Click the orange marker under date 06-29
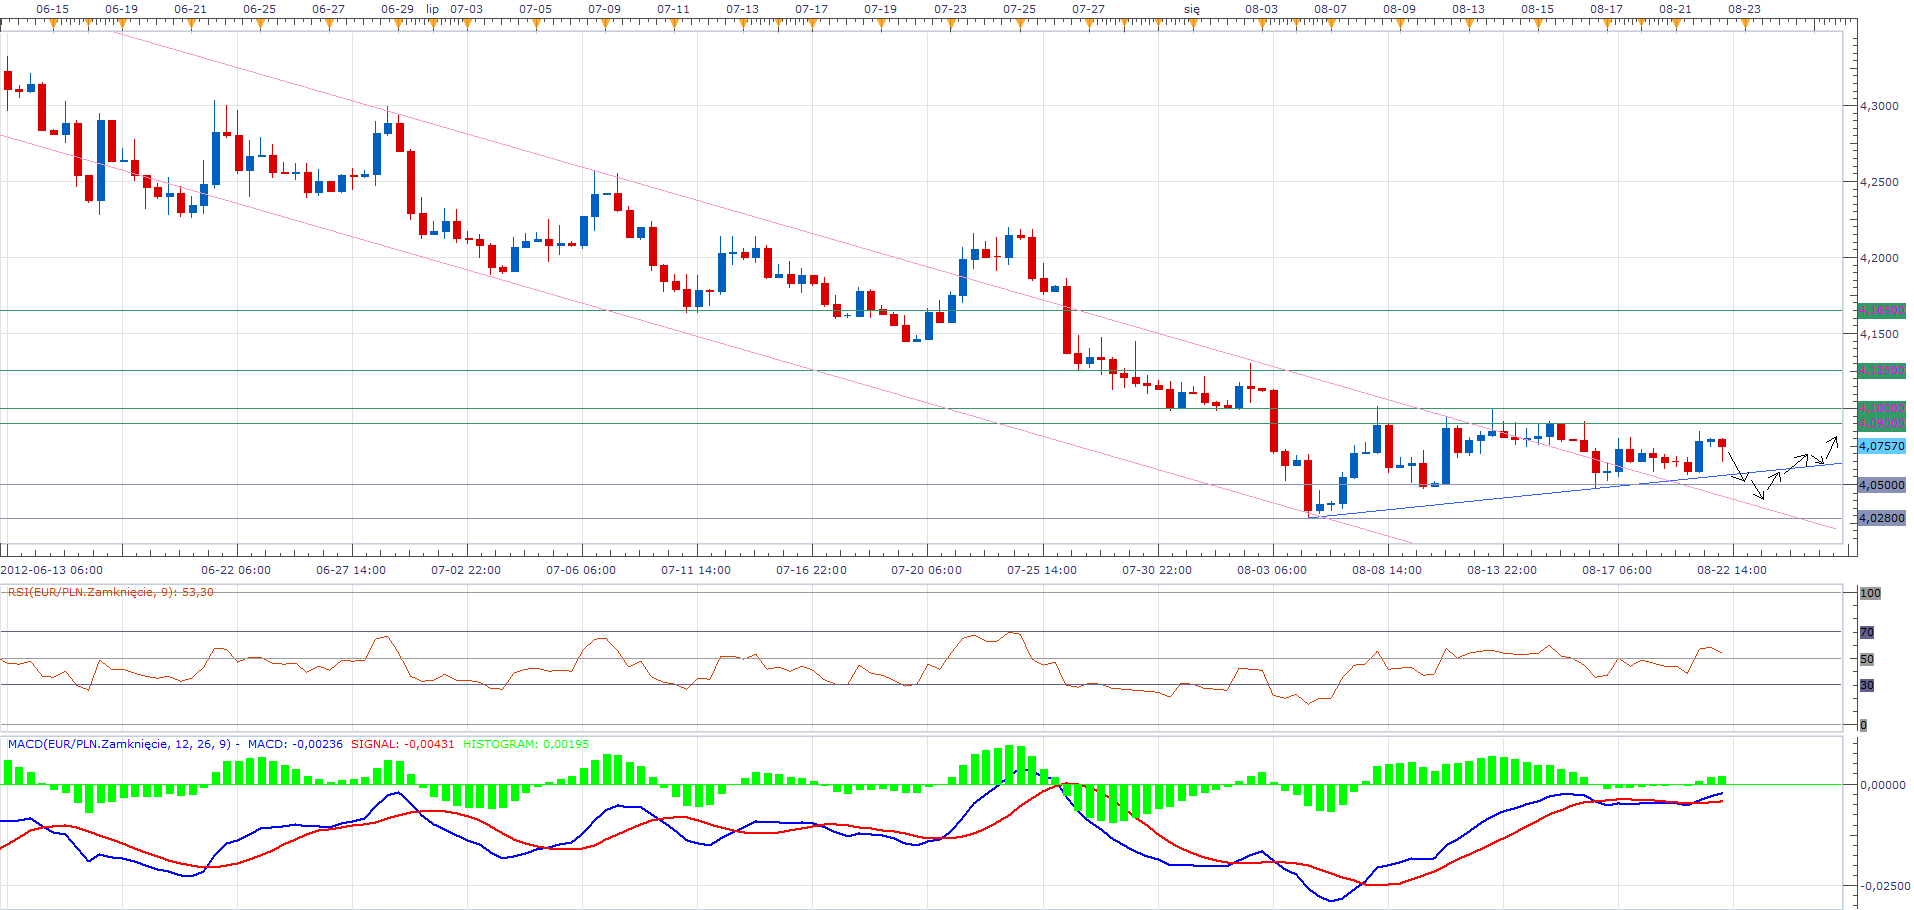The width and height of the screenshot is (1914, 910). coord(398,23)
